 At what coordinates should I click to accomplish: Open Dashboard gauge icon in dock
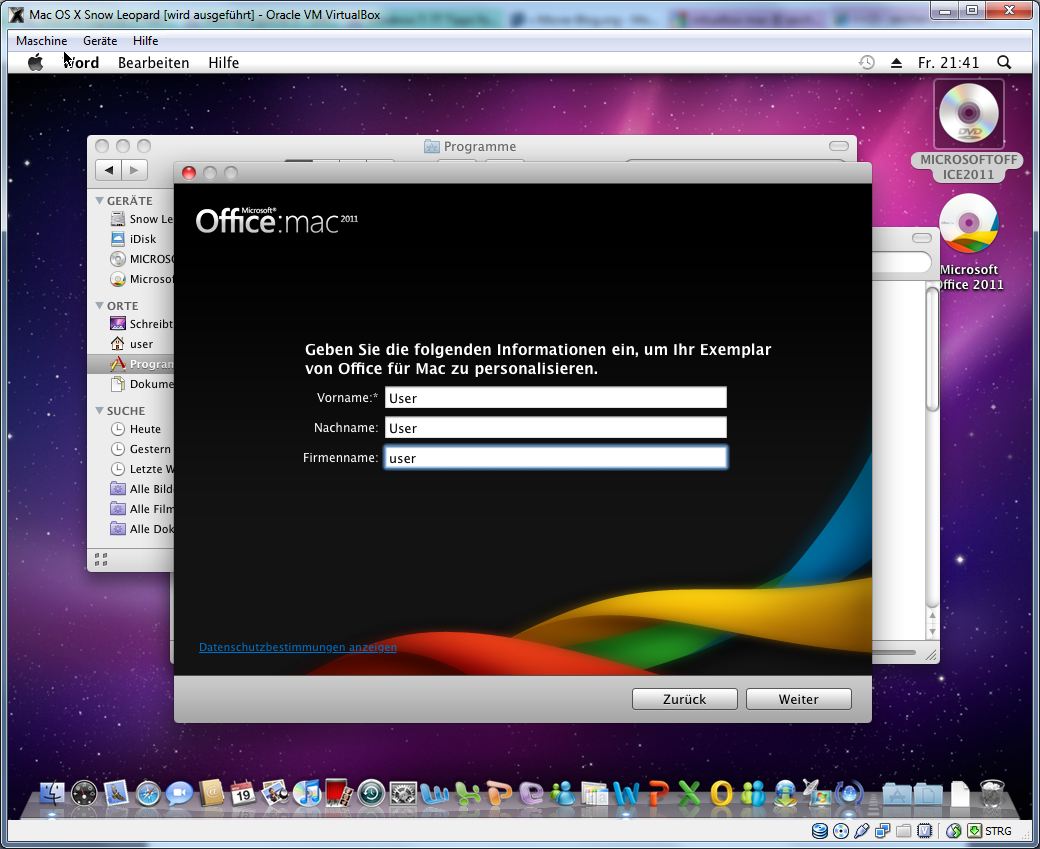click(84, 793)
